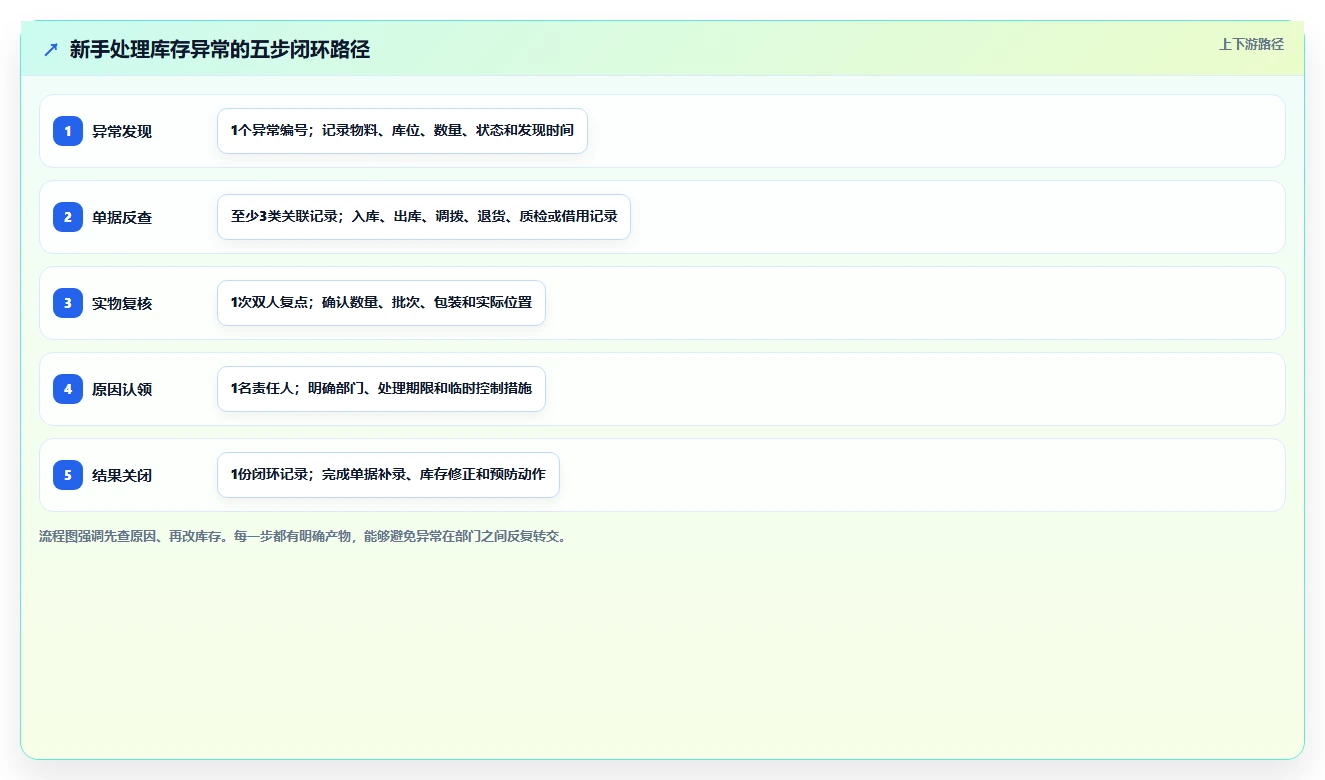This screenshot has width=1325, height=780.
Task: Click the 结果关闭 step label
Action: click(122, 475)
